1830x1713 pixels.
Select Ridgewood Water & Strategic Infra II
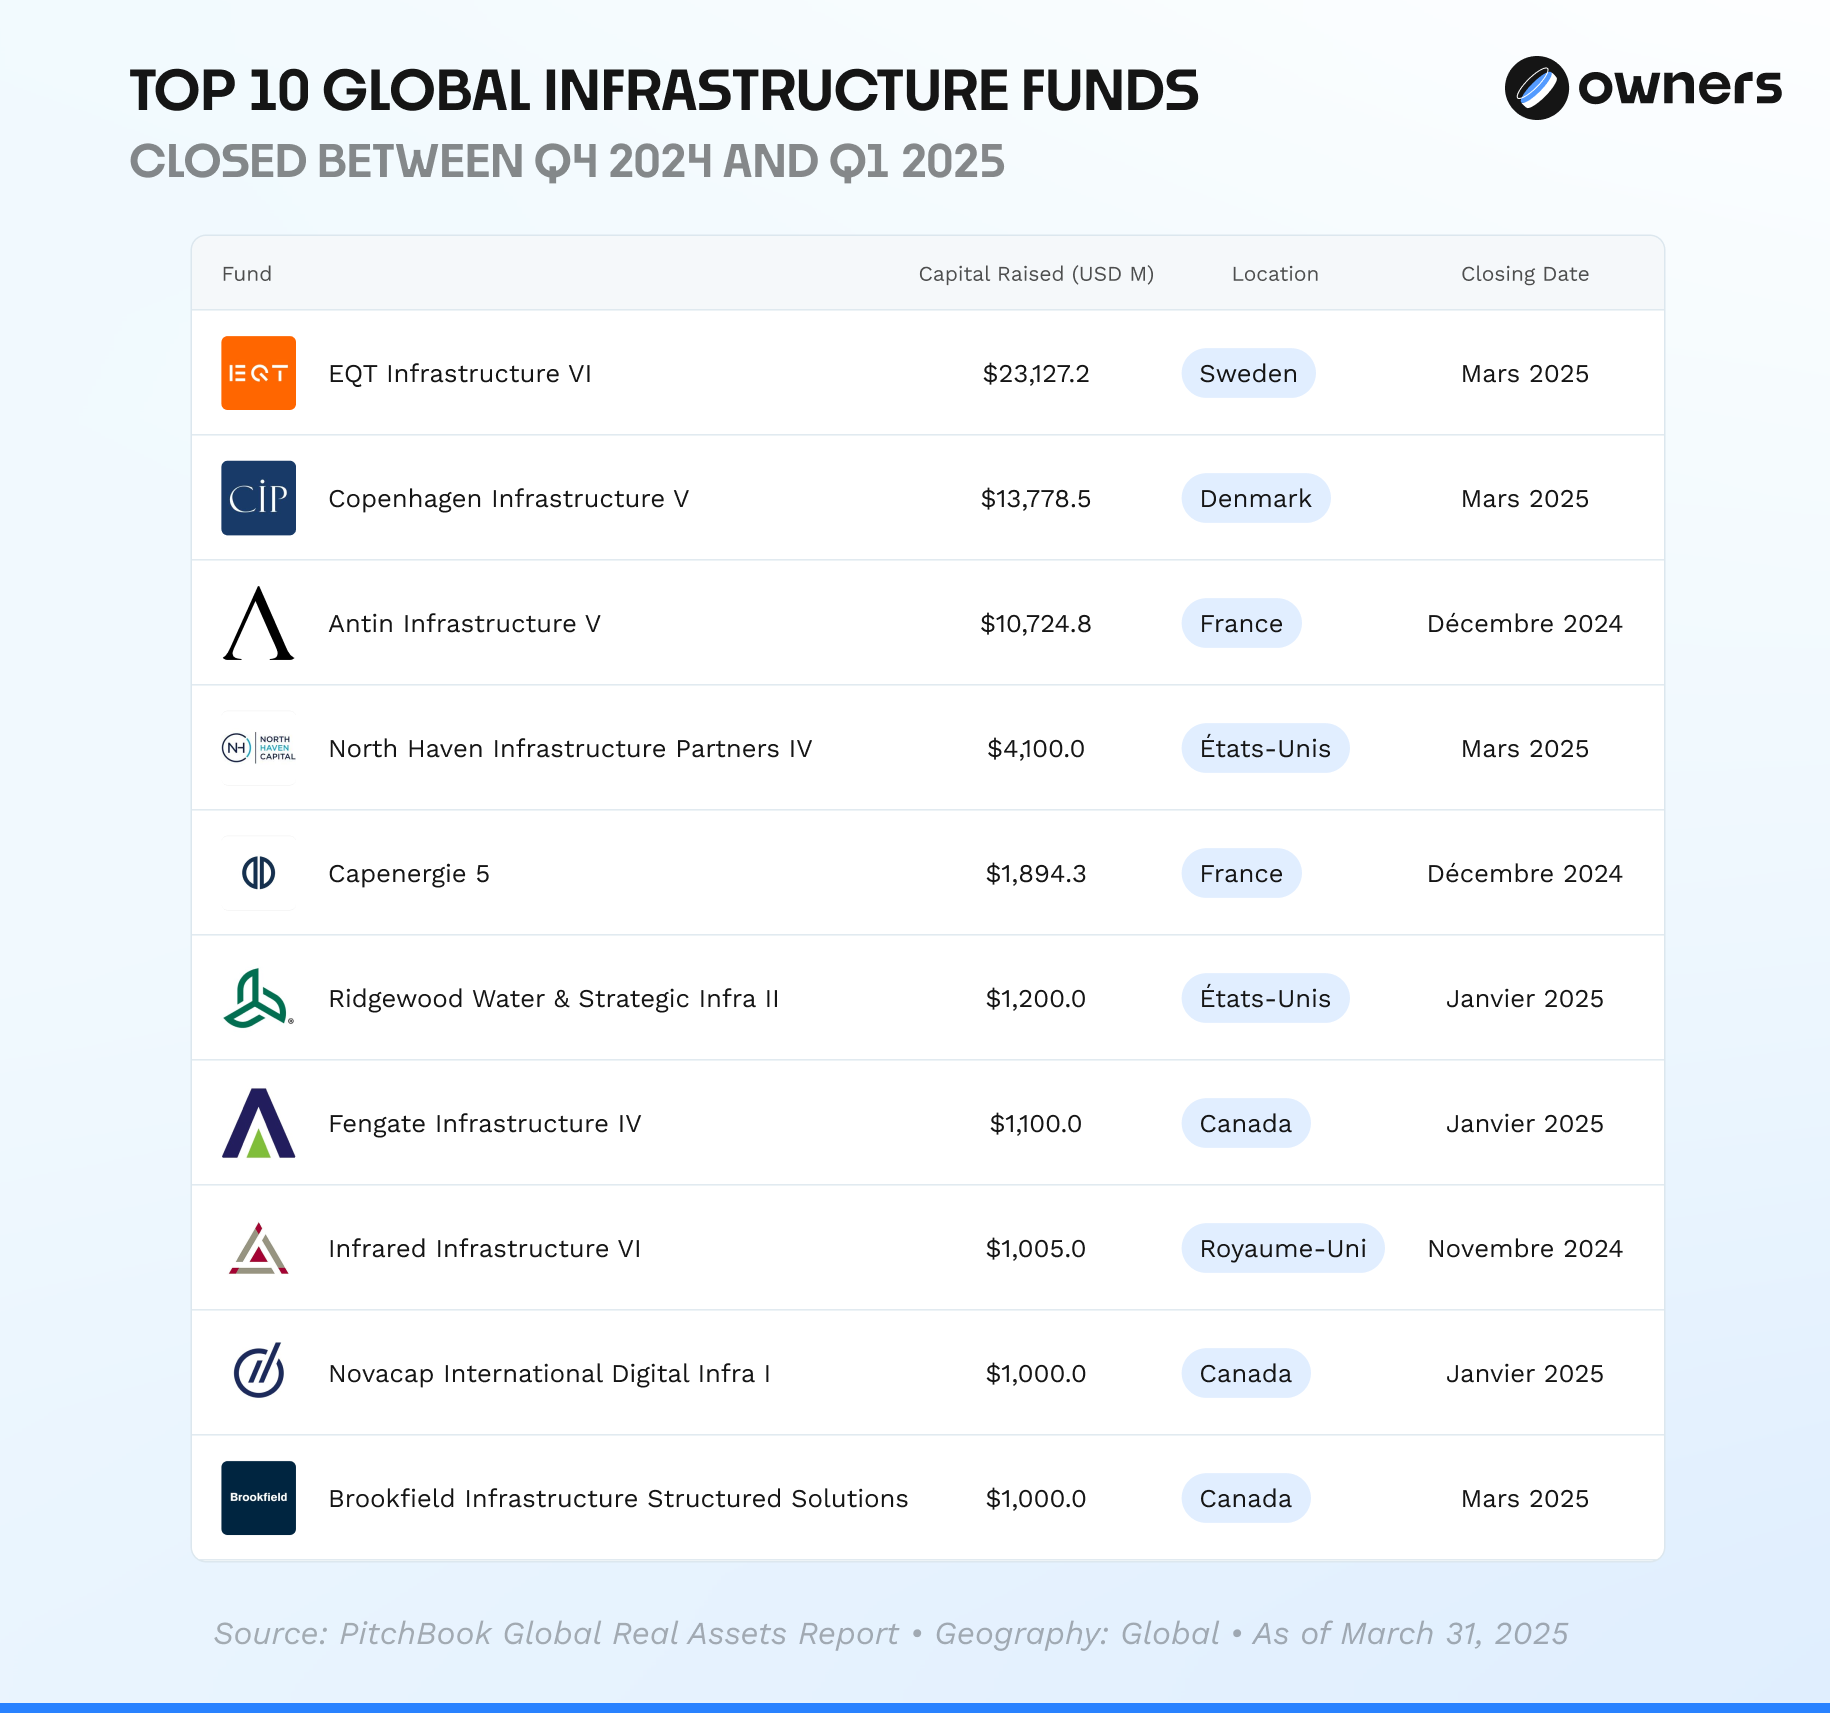pos(554,998)
